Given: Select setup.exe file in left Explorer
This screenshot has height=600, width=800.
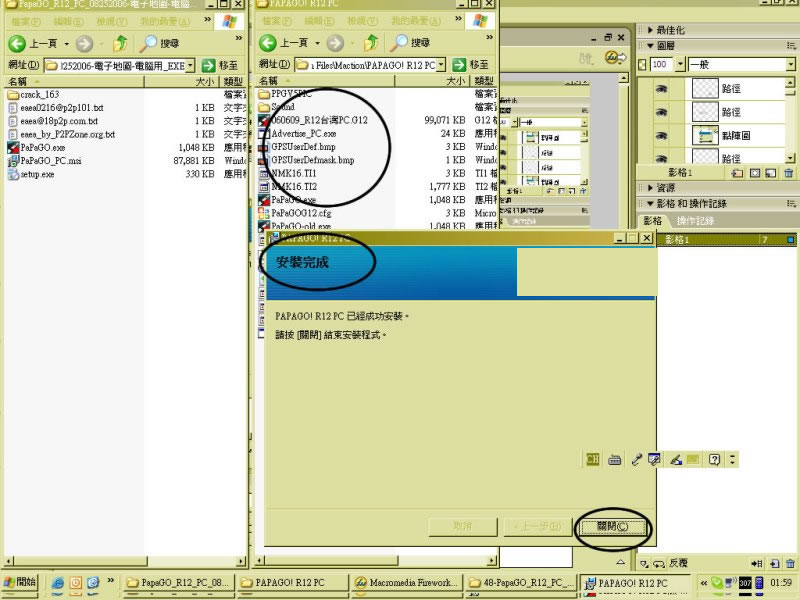Looking at the screenshot, I should coord(31,174).
